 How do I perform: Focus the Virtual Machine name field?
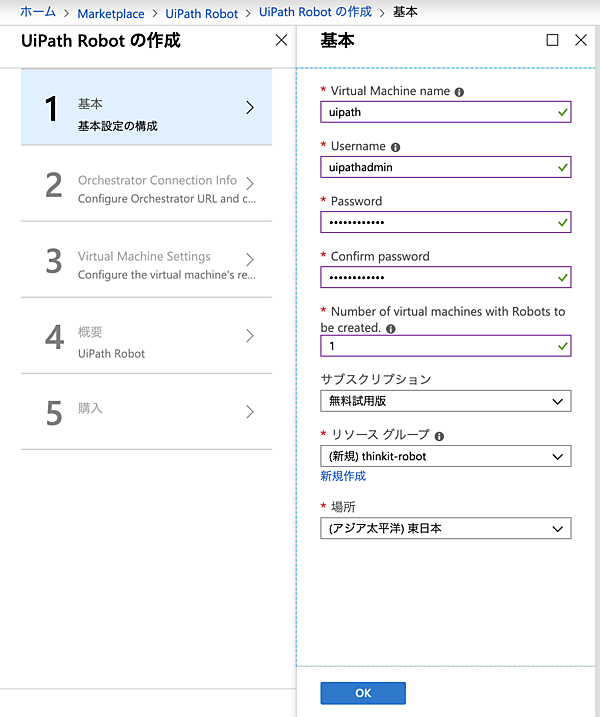tap(445, 112)
